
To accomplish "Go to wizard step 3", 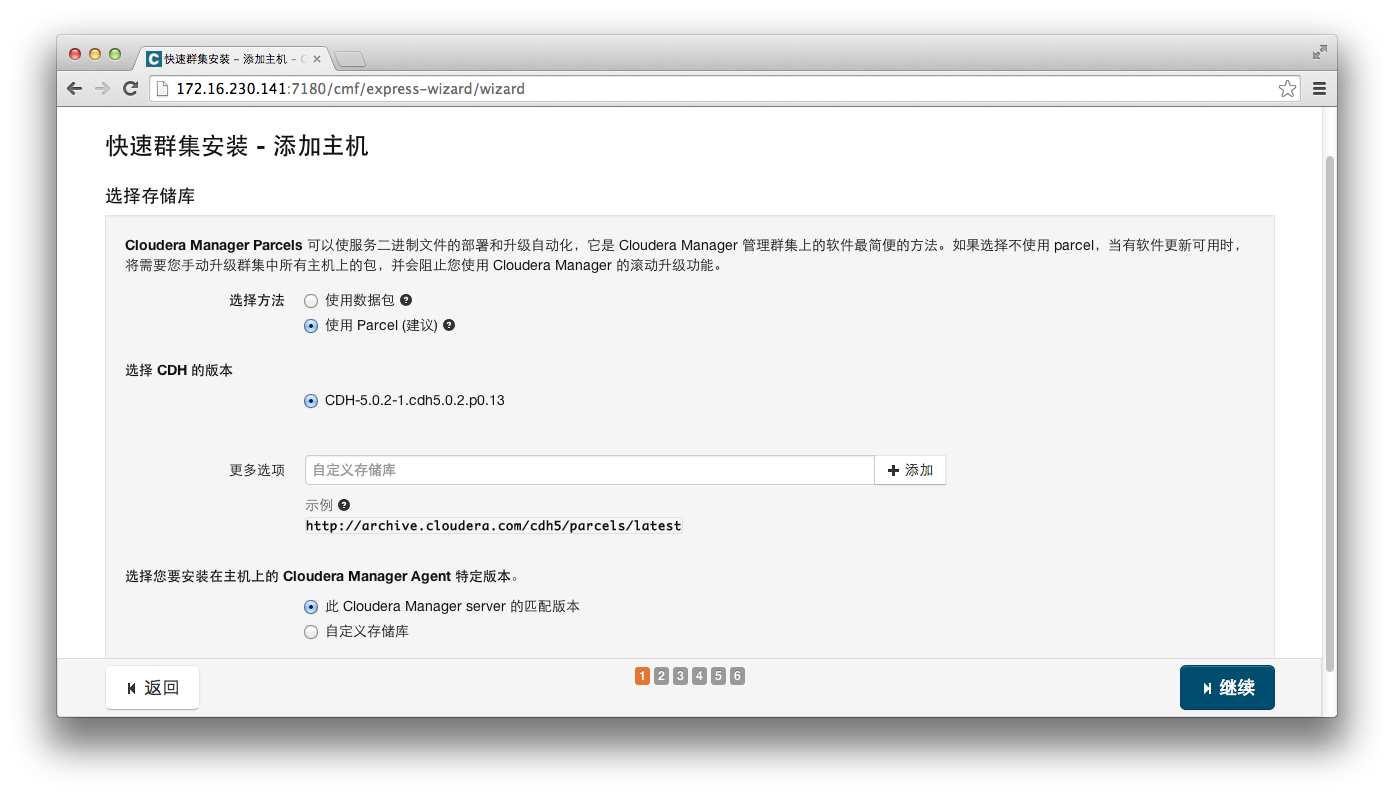I will point(680,676).
